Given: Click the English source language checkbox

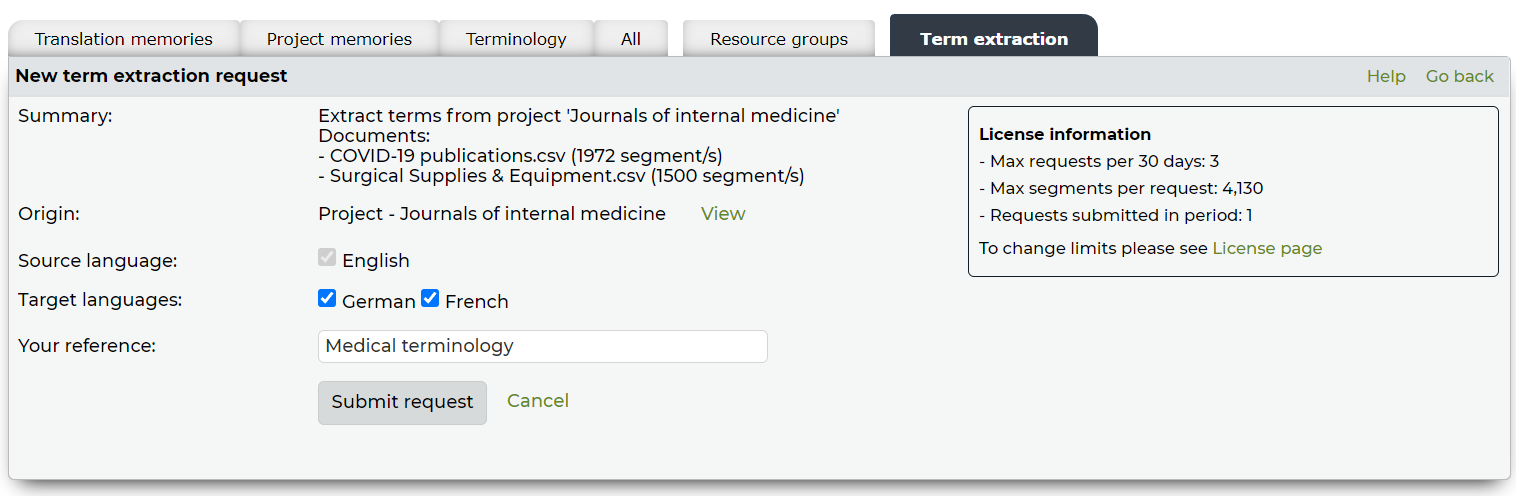Looking at the screenshot, I should tap(327, 258).
